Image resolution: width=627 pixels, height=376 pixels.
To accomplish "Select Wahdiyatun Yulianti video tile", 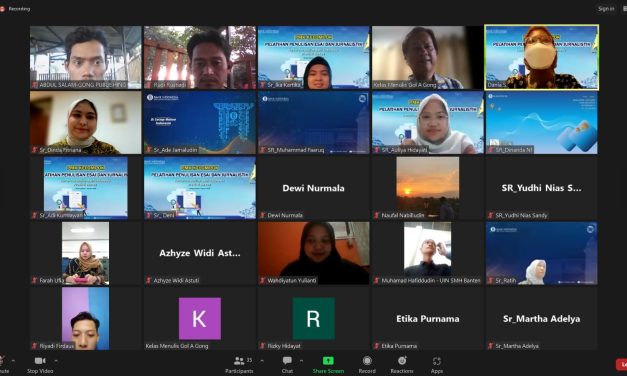I will (x=314, y=253).
